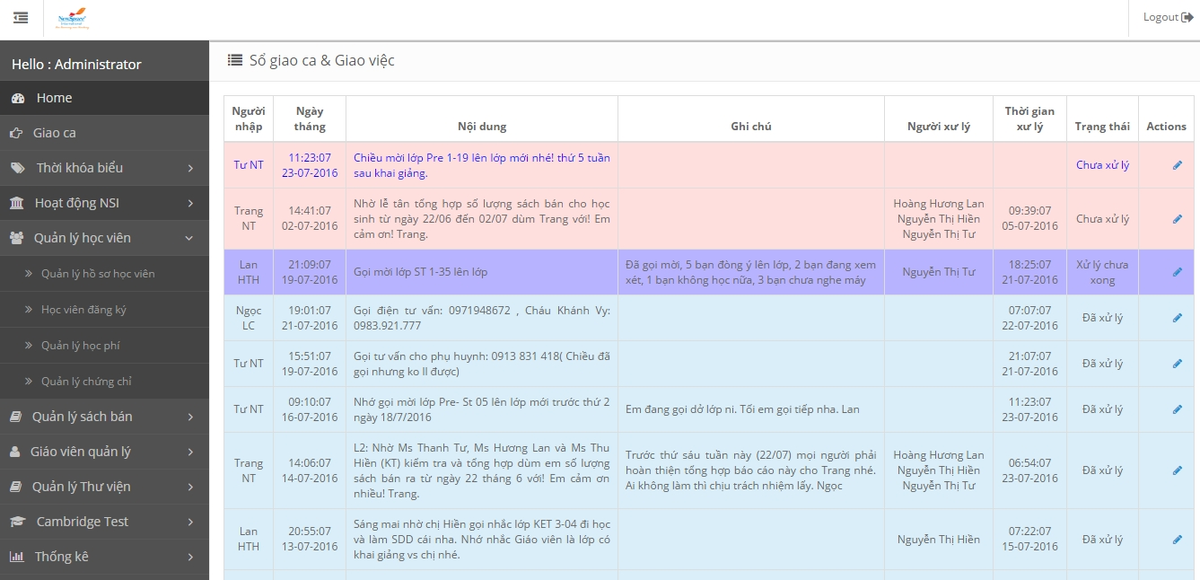
Task: Click the Tư NT link in first row
Action: pyautogui.click(x=248, y=165)
